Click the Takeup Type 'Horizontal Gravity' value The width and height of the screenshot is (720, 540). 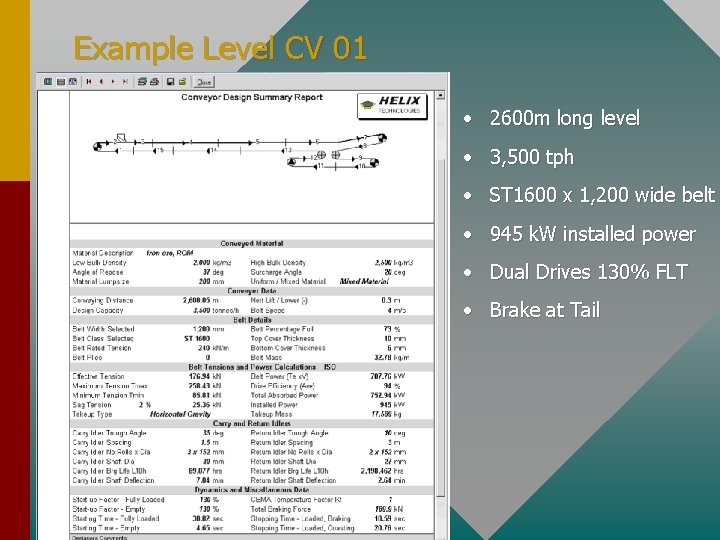(180, 414)
